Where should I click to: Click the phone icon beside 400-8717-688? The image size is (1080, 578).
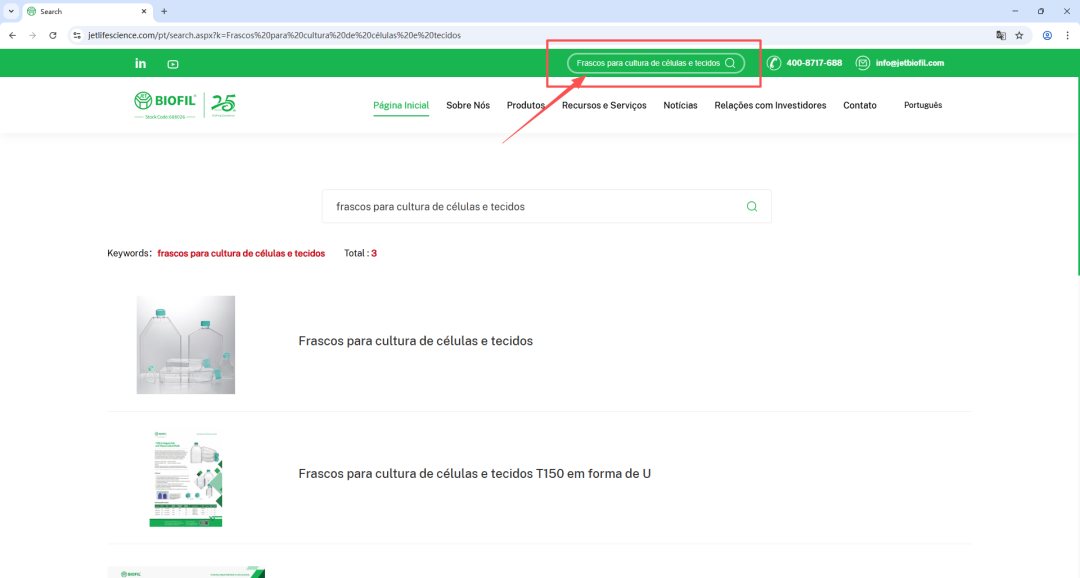point(773,63)
